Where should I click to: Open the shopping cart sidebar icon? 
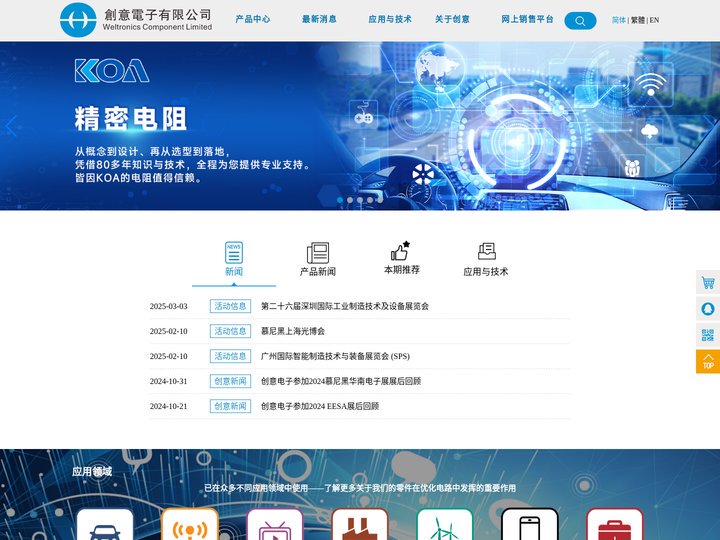[x=708, y=282]
